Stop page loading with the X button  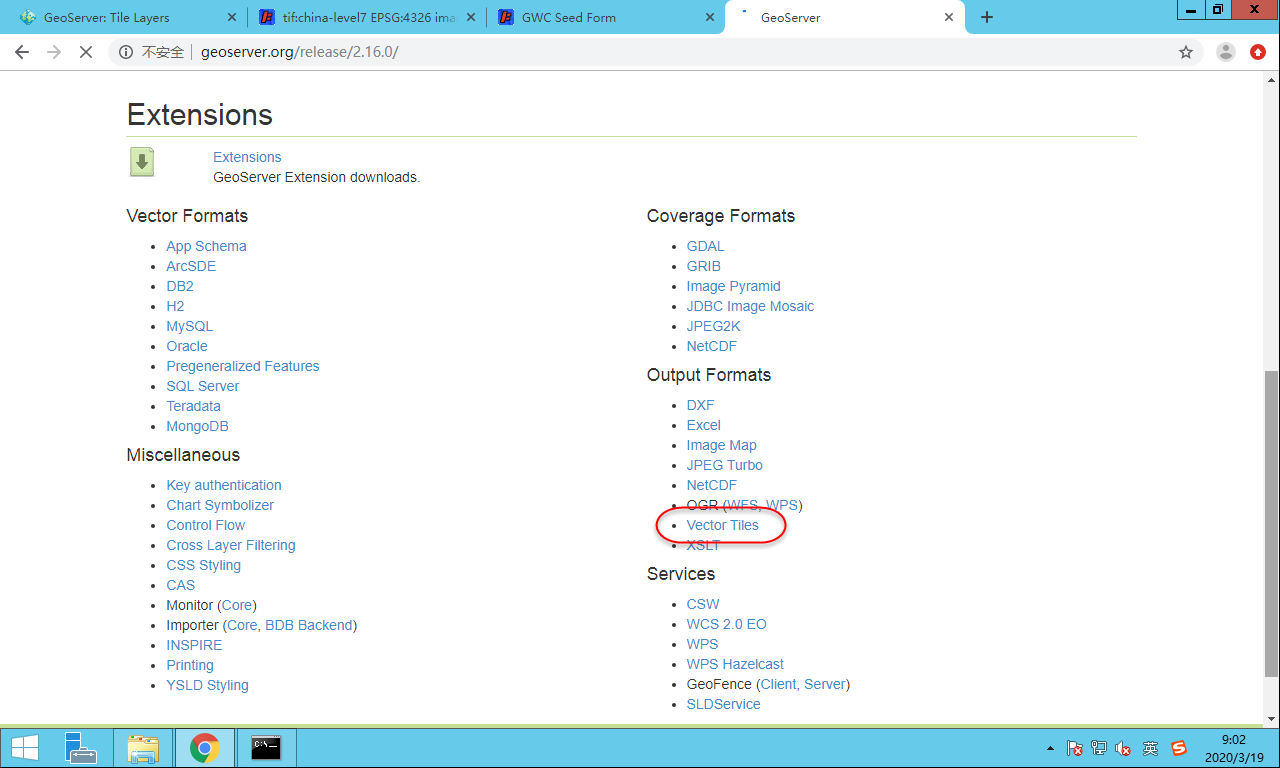[86, 52]
